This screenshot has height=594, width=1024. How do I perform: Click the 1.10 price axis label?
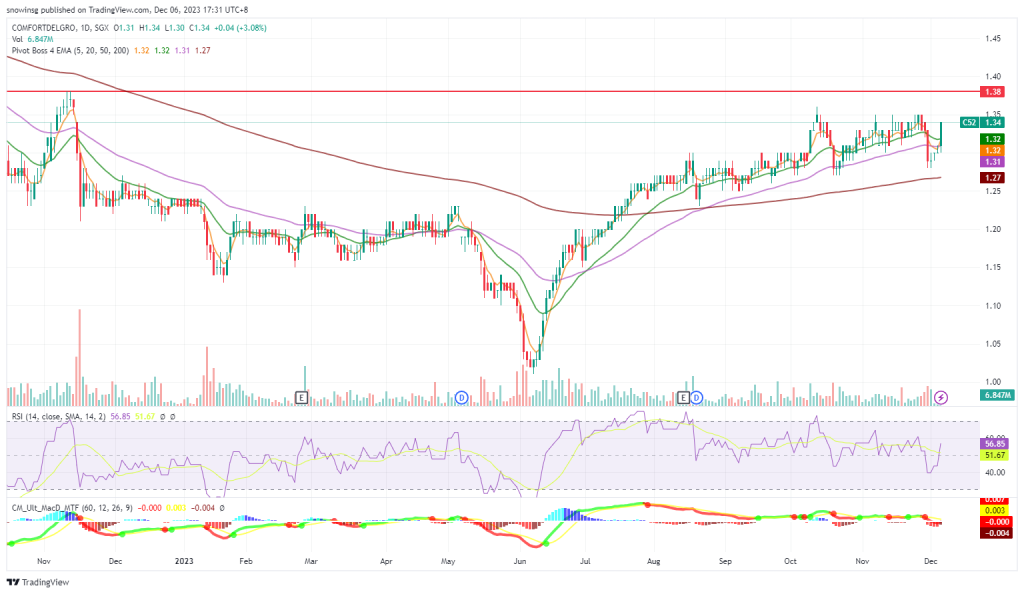993,305
